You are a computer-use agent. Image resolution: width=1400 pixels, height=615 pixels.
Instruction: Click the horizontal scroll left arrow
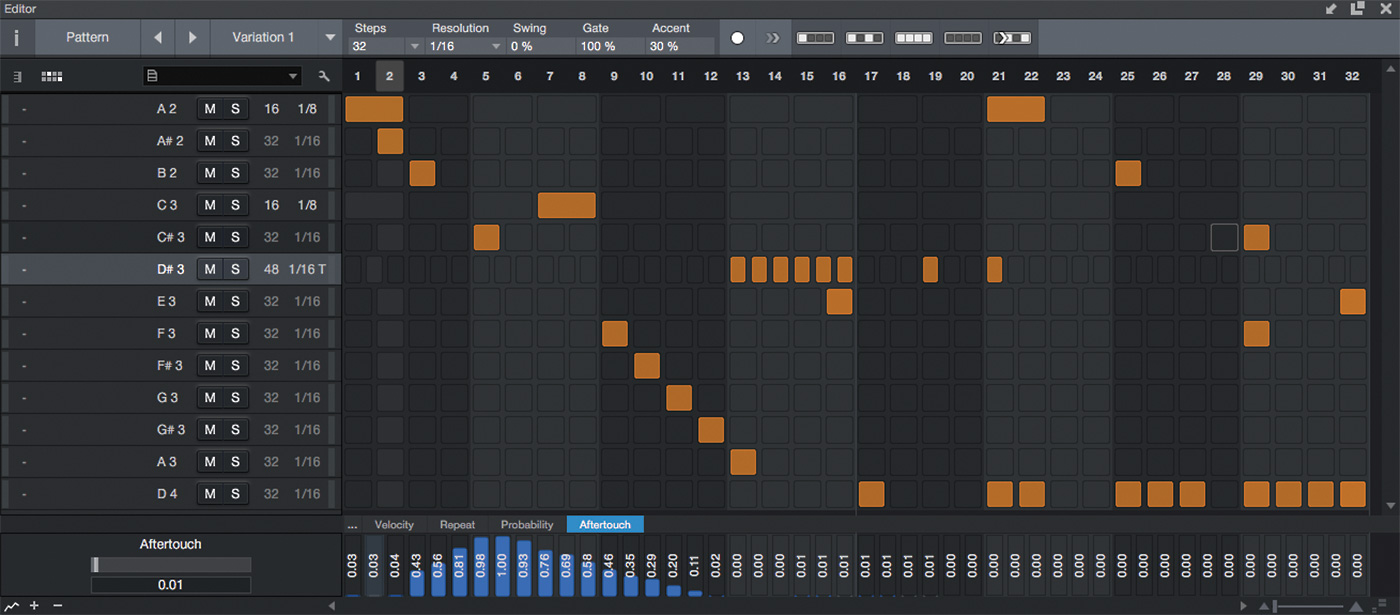click(332, 606)
